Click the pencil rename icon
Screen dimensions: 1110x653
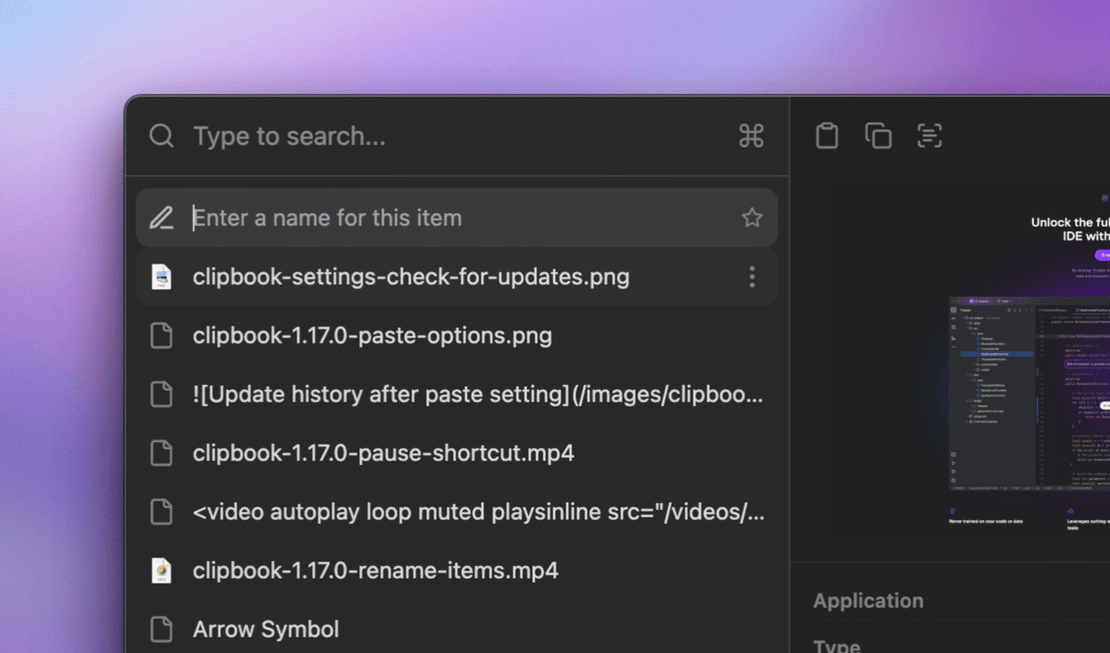(161, 217)
